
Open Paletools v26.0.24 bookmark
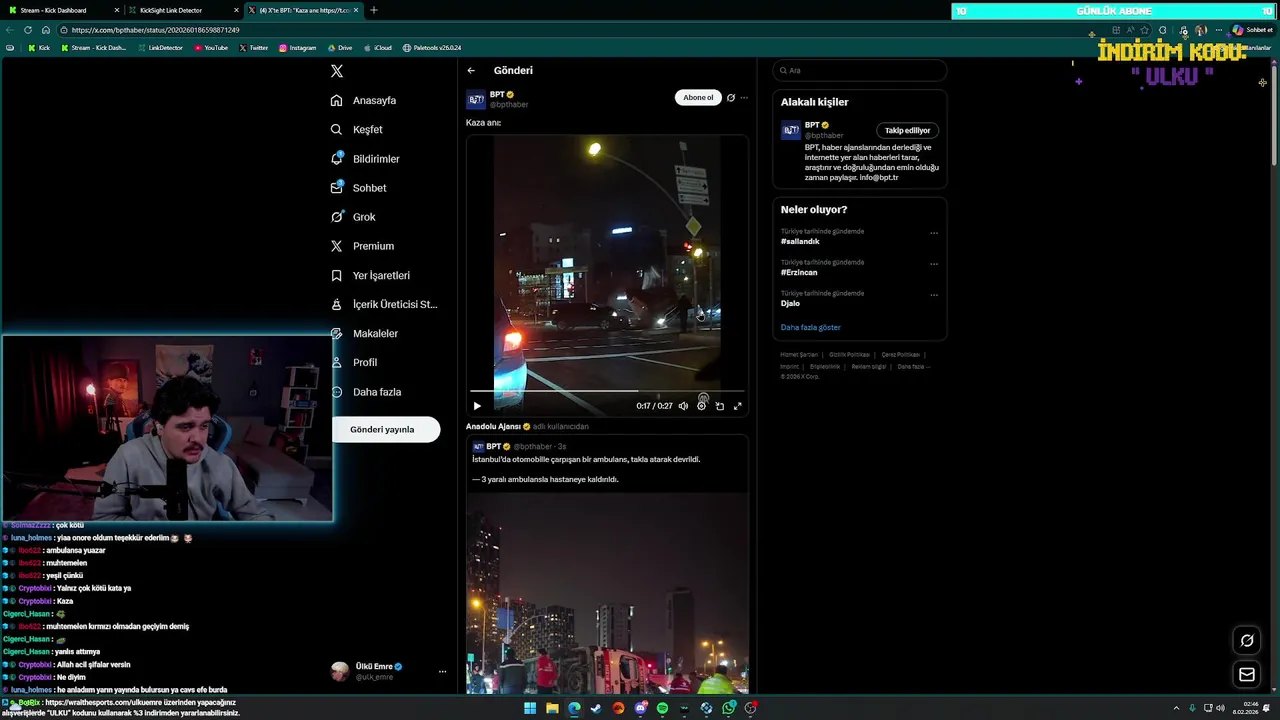tap(432, 48)
